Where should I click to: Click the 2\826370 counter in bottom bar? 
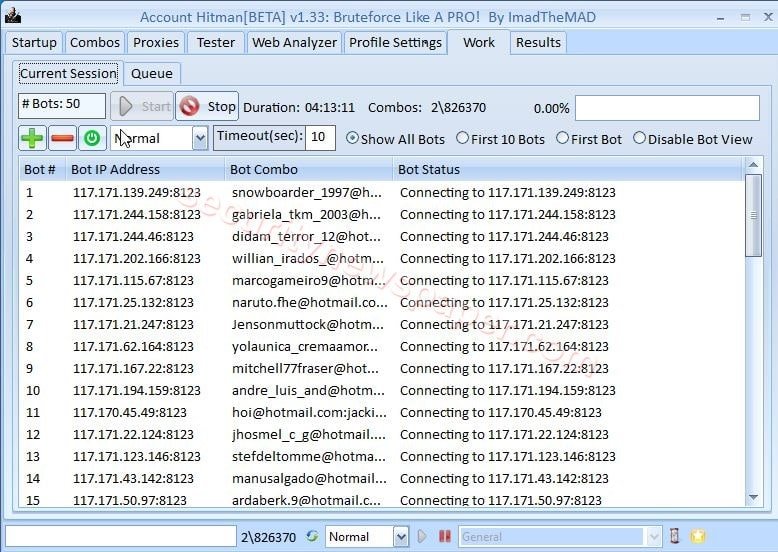268,537
